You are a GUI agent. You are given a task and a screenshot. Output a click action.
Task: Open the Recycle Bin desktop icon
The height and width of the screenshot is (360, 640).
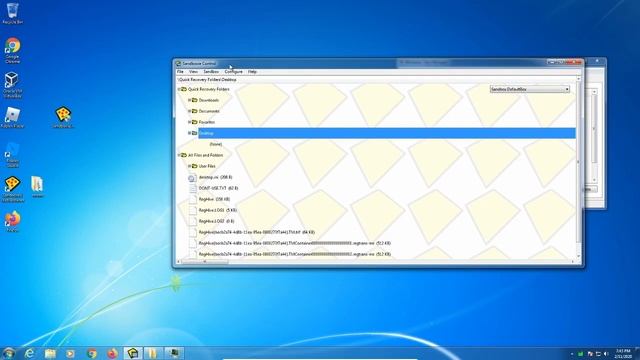point(12,13)
